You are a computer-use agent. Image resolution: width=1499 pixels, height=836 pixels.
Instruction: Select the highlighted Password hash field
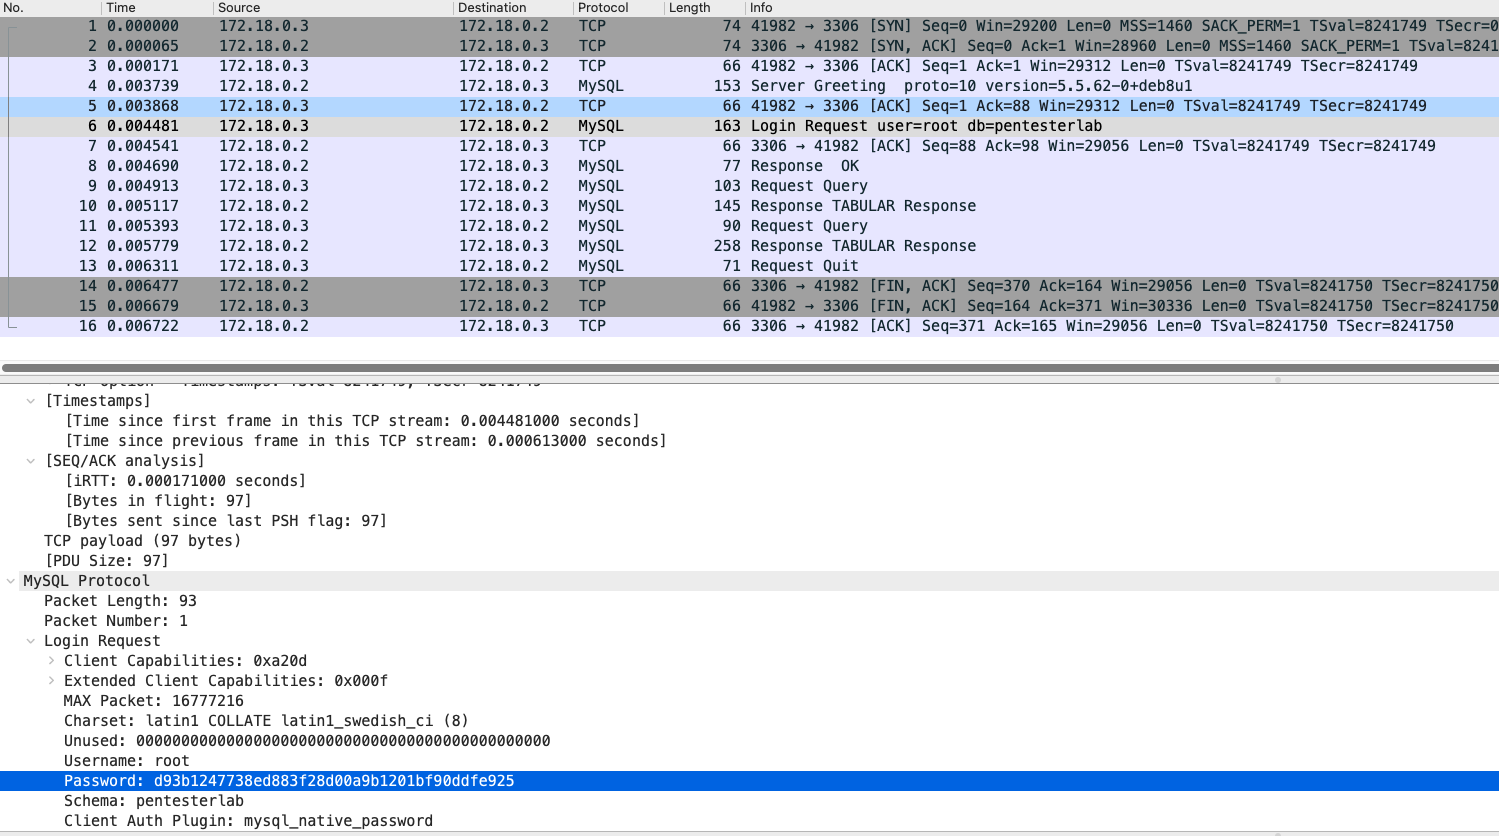[x=749, y=781]
